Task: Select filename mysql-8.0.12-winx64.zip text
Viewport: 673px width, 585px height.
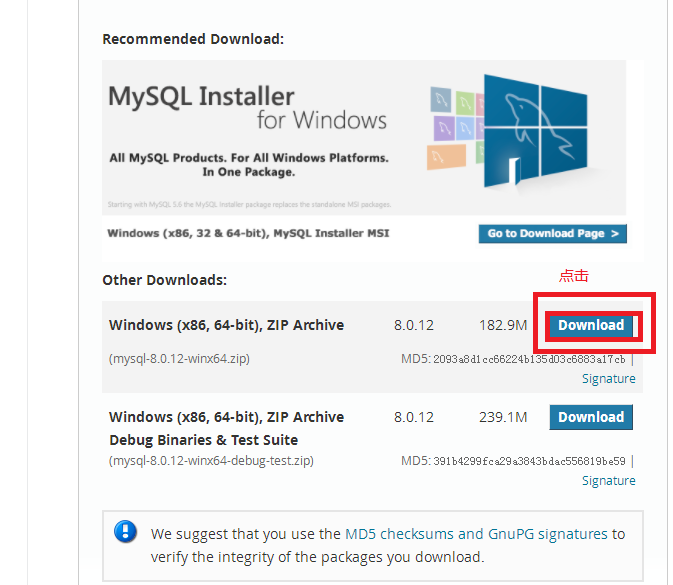Action: pos(179,358)
